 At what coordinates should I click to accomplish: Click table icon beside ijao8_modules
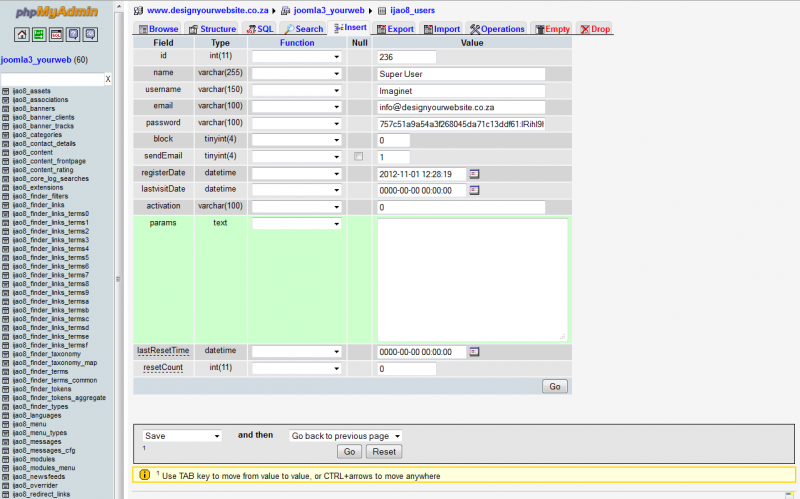point(6,459)
